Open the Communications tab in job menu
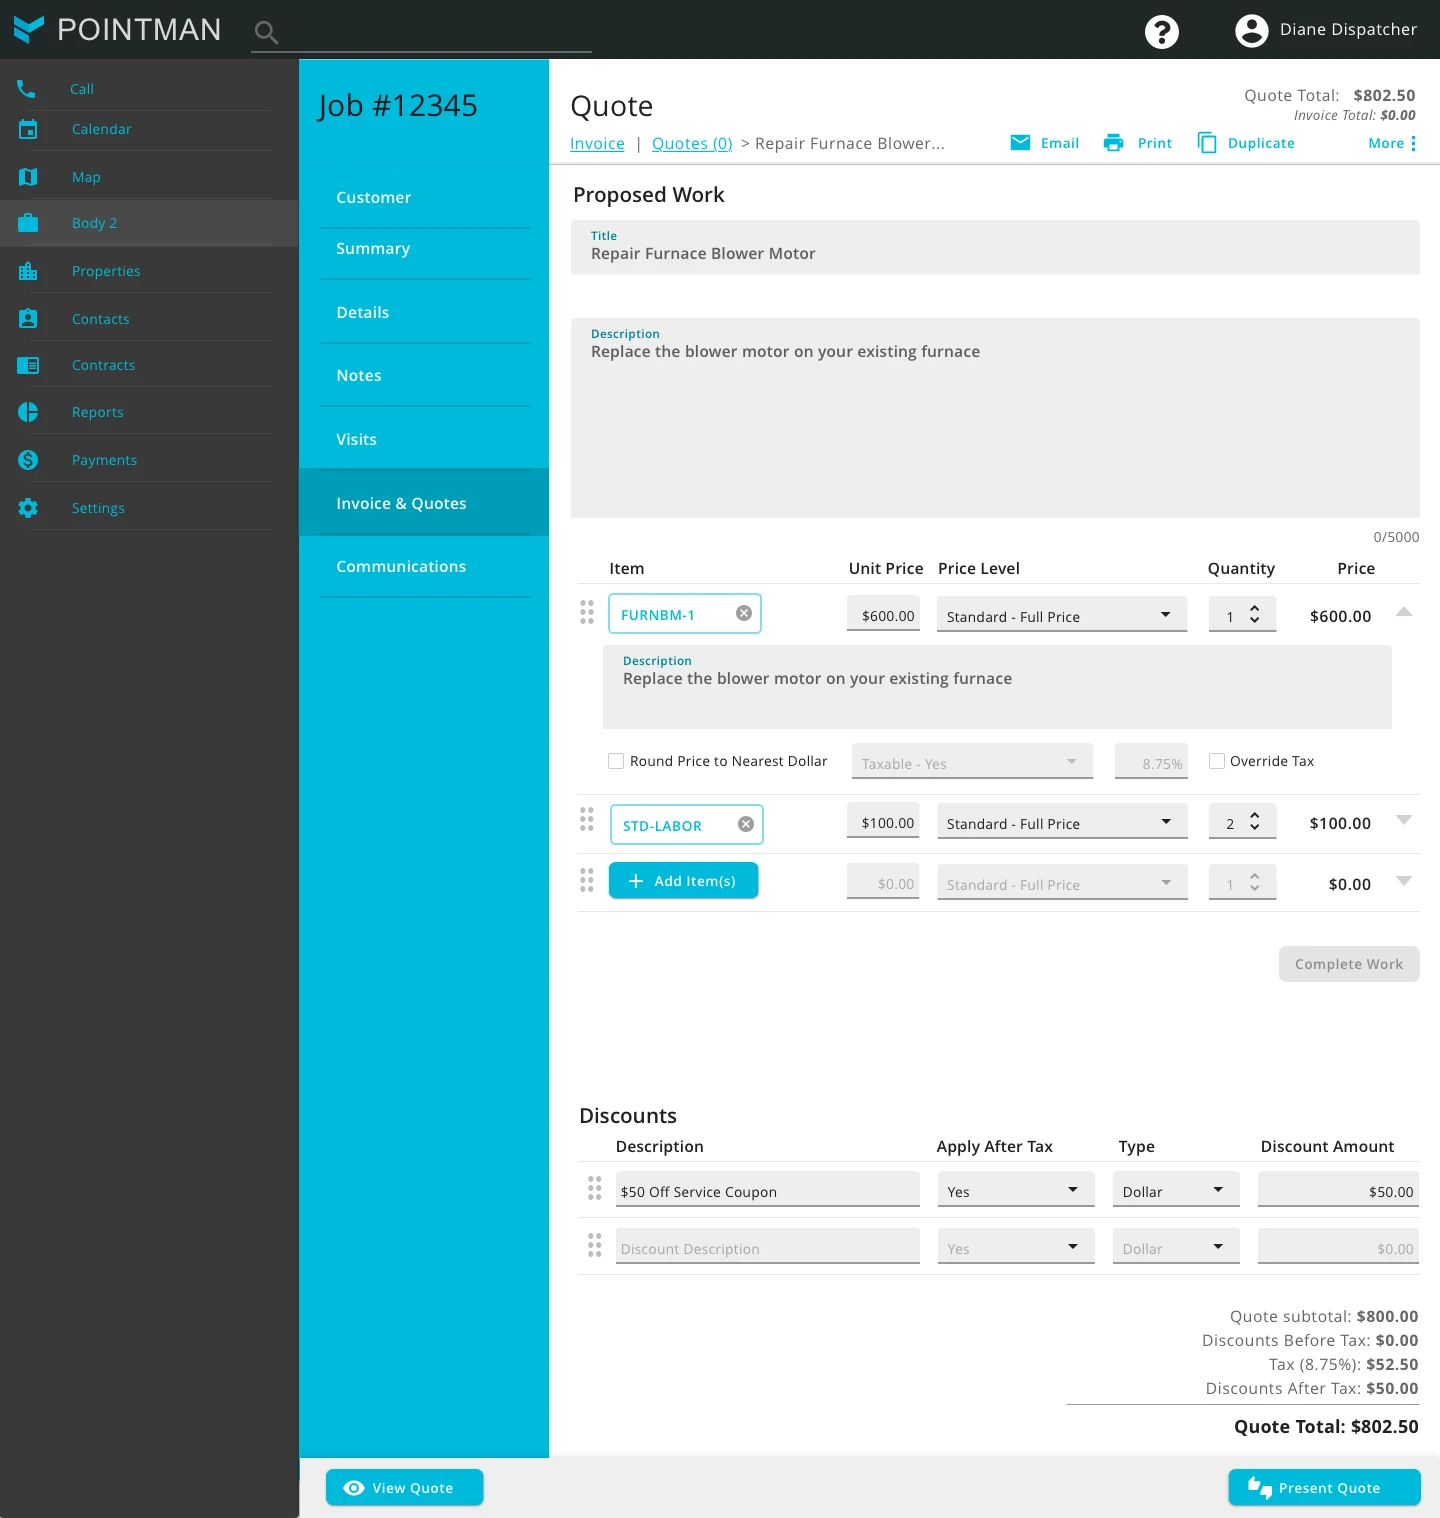 (401, 566)
